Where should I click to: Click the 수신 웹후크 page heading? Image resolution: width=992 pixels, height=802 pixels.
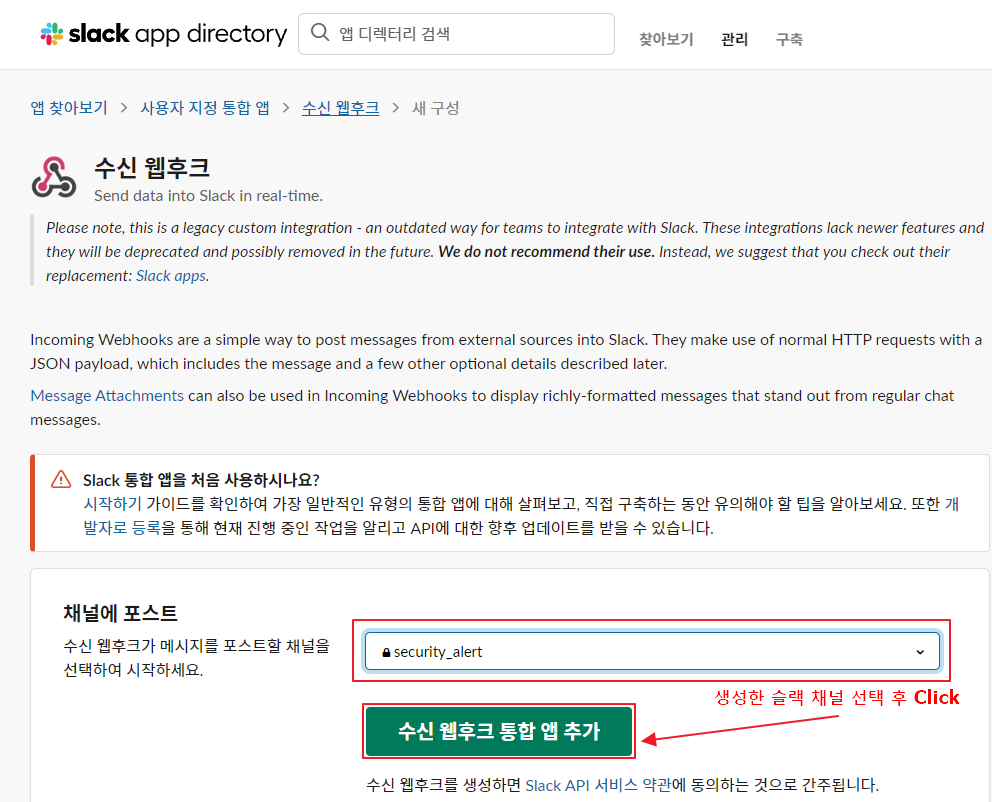point(152,168)
